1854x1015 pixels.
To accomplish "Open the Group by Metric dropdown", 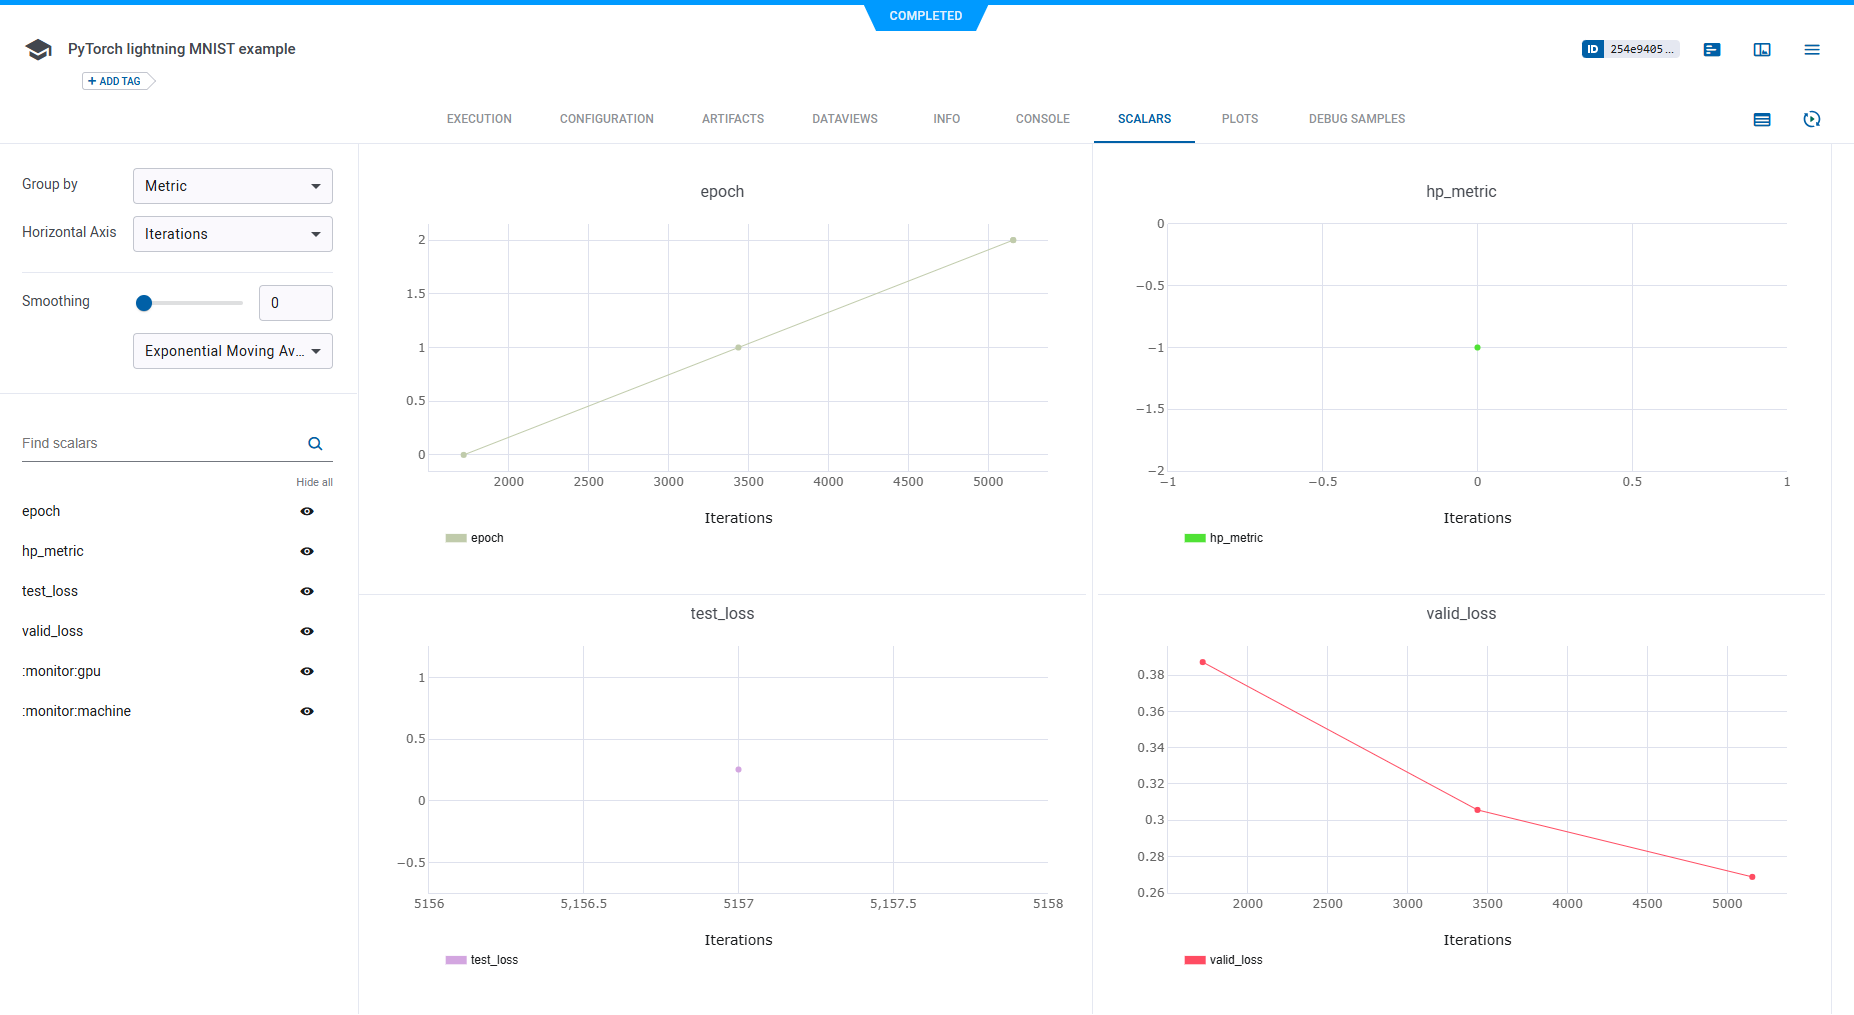I will [x=232, y=186].
